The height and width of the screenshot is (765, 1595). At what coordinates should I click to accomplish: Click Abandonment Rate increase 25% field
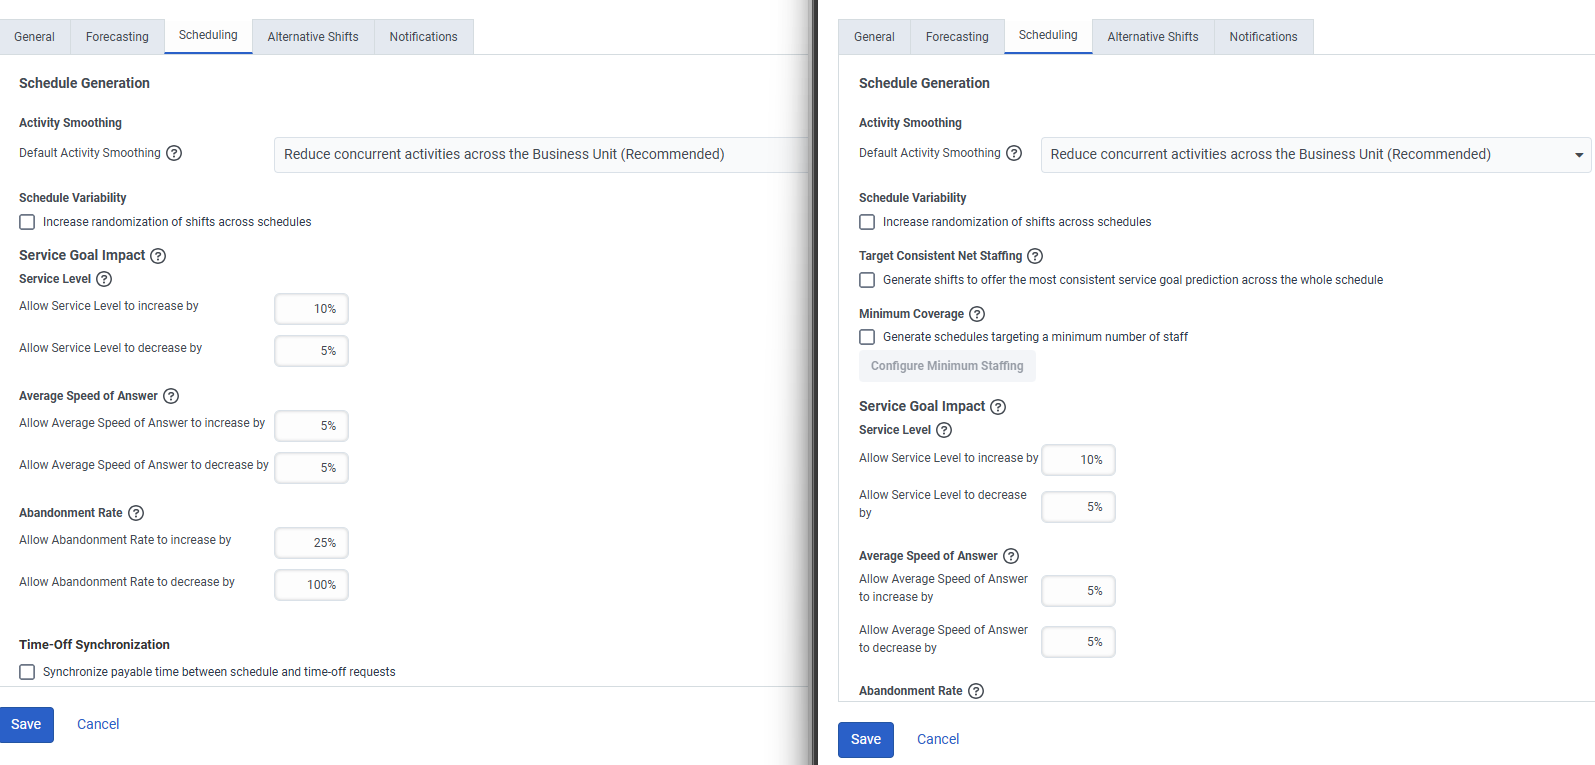click(x=312, y=543)
